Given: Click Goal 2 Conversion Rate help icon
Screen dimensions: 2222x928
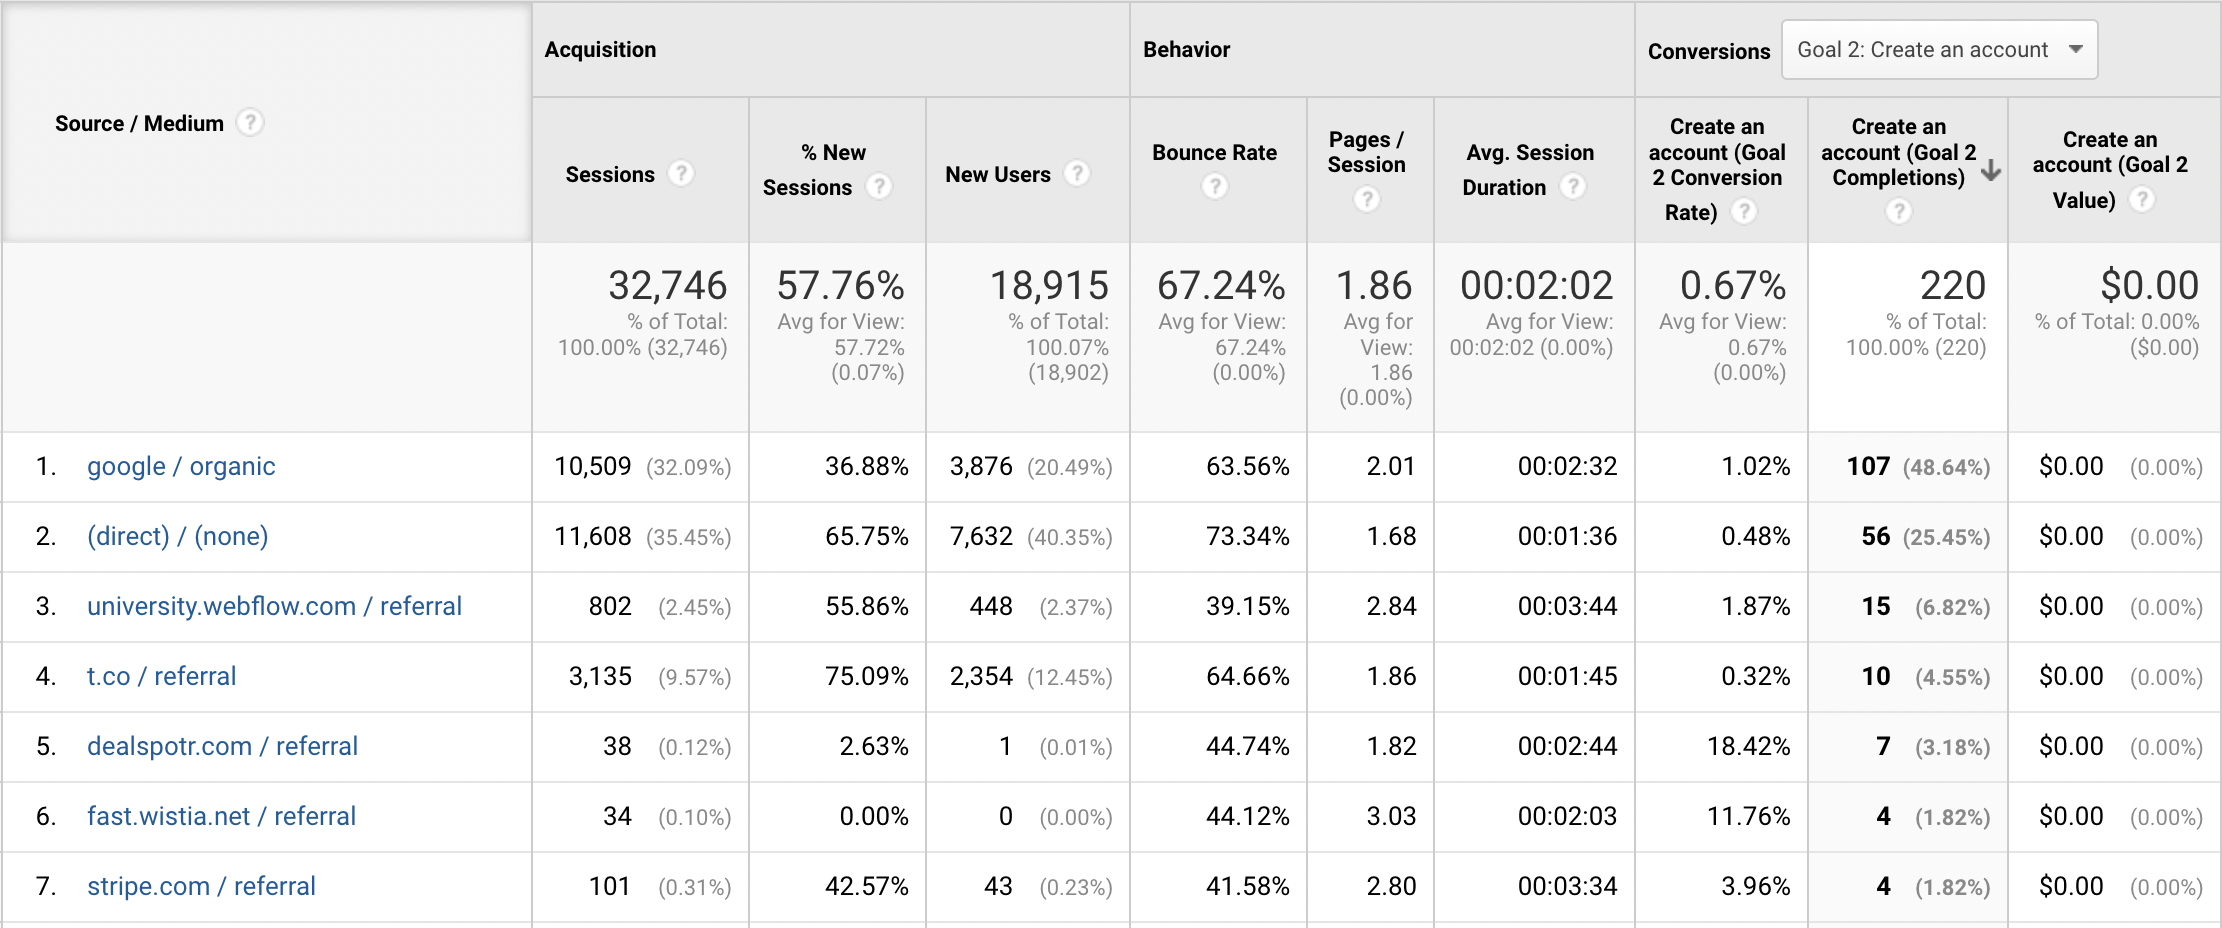Looking at the screenshot, I should [x=1744, y=212].
